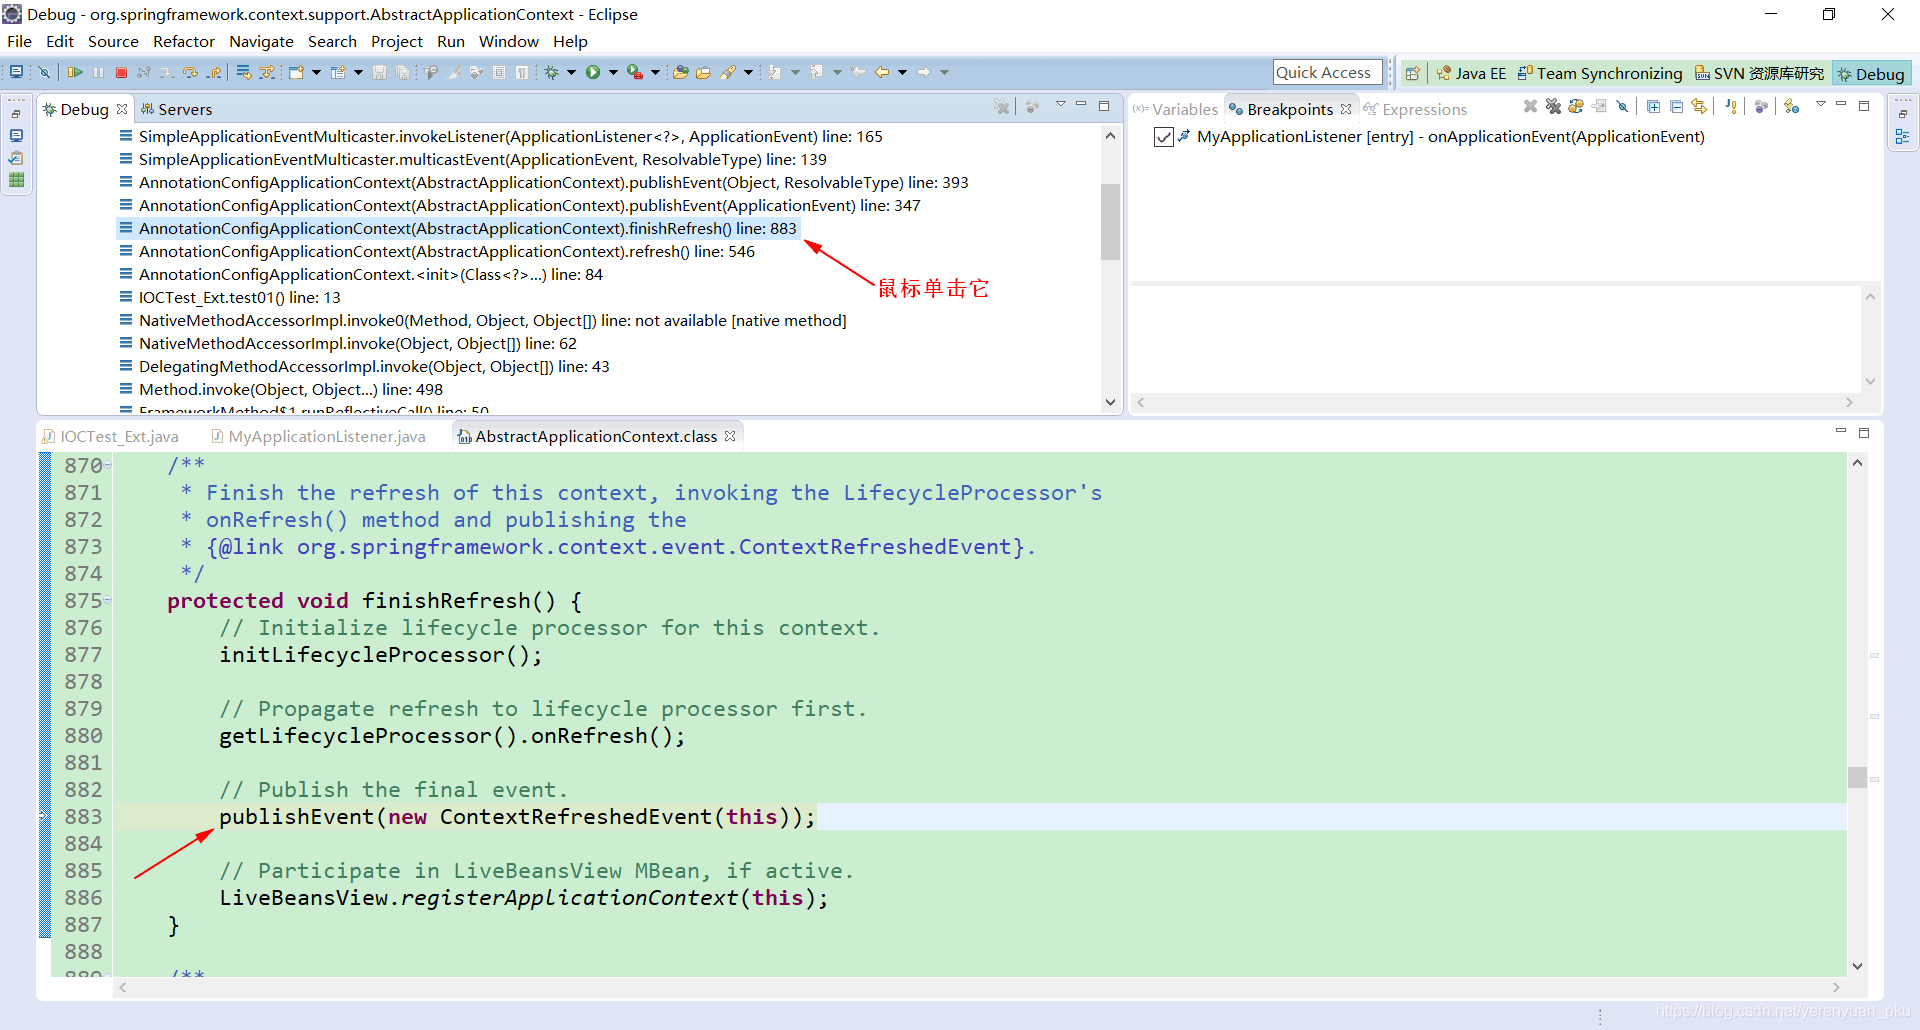Click Remove All Breakpoints icon
The image size is (1920, 1030).
[x=1553, y=106]
